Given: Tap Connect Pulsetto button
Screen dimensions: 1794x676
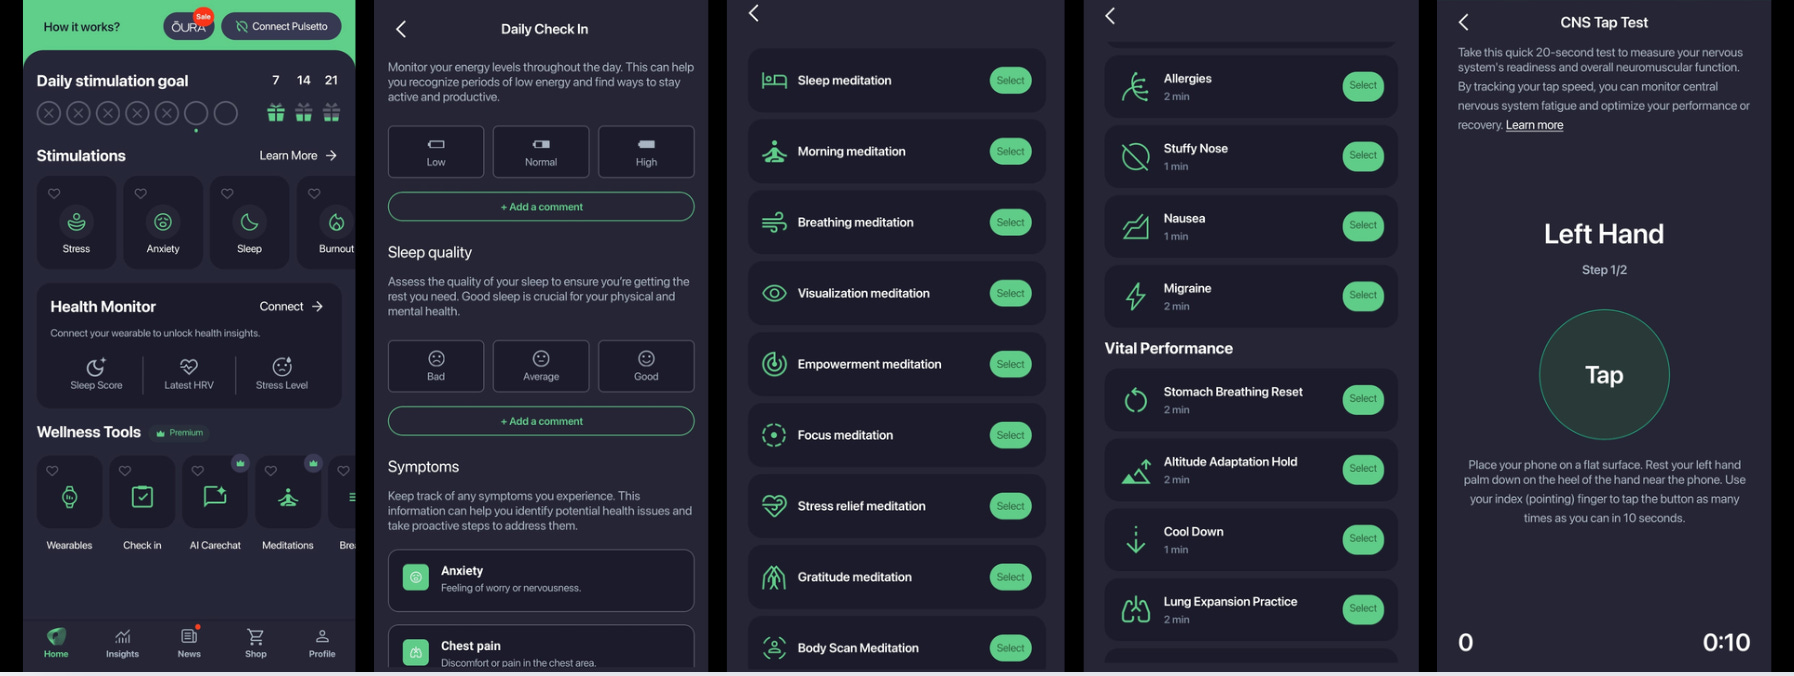Looking at the screenshot, I should (x=281, y=26).
